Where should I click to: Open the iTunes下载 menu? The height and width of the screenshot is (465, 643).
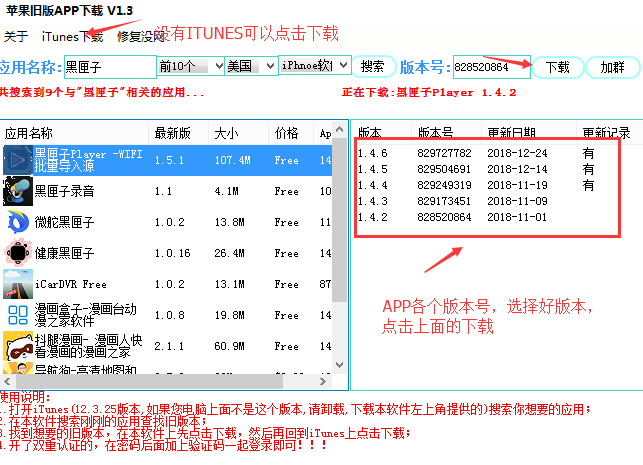pyautogui.click(x=72, y=36)
